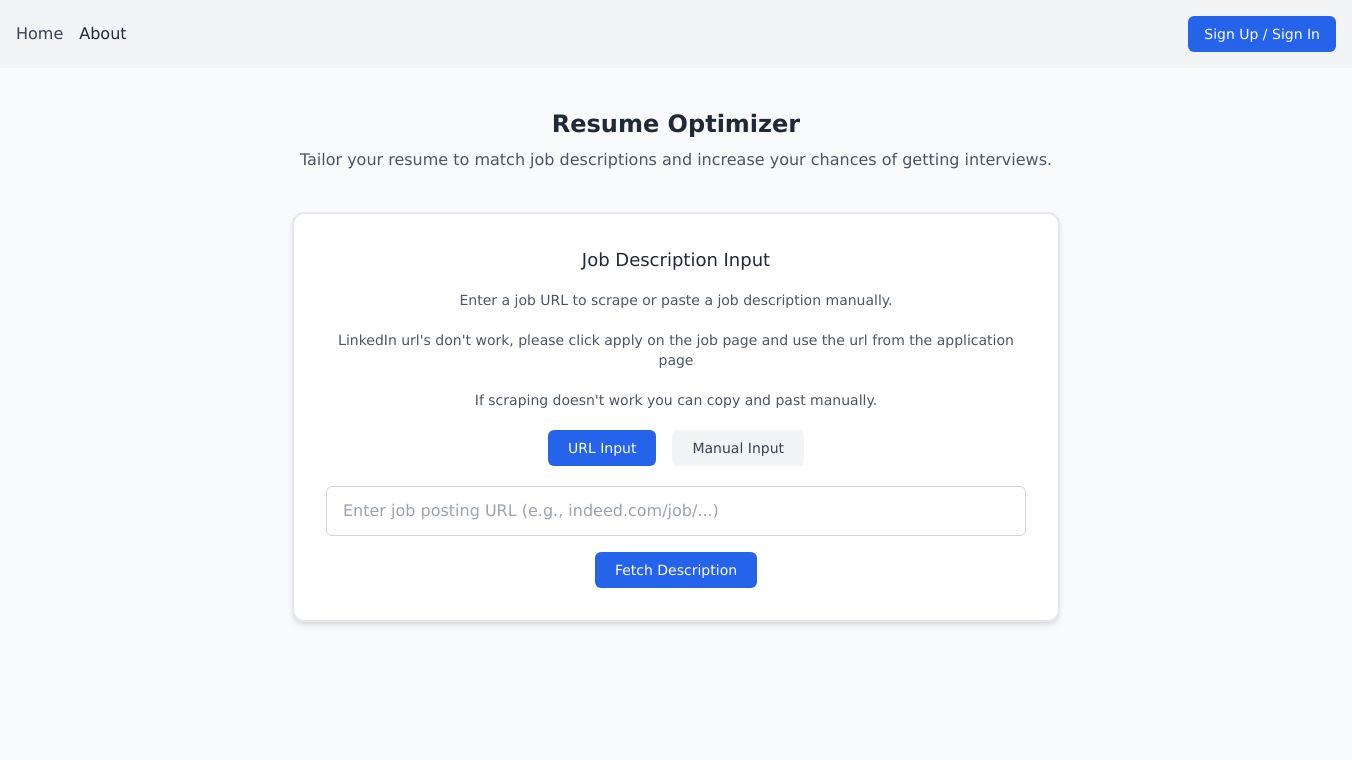The image size is (1352, 760).
Task: Toggle input mode to URL Input
Action: tap(601, 448)
